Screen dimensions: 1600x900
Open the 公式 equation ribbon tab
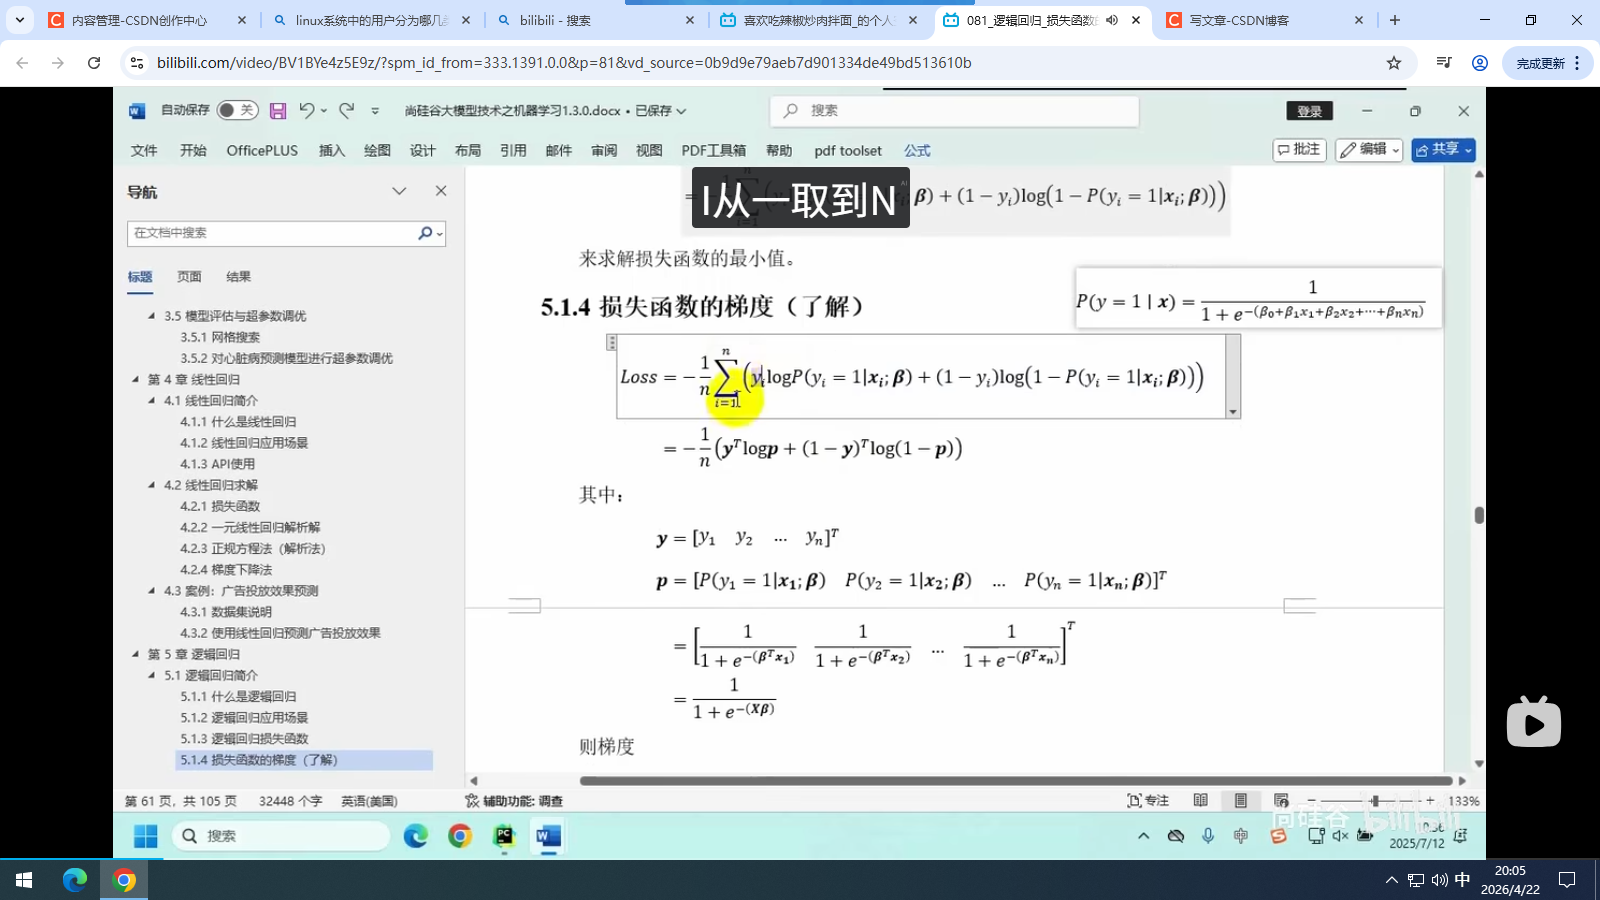(917, 150)
